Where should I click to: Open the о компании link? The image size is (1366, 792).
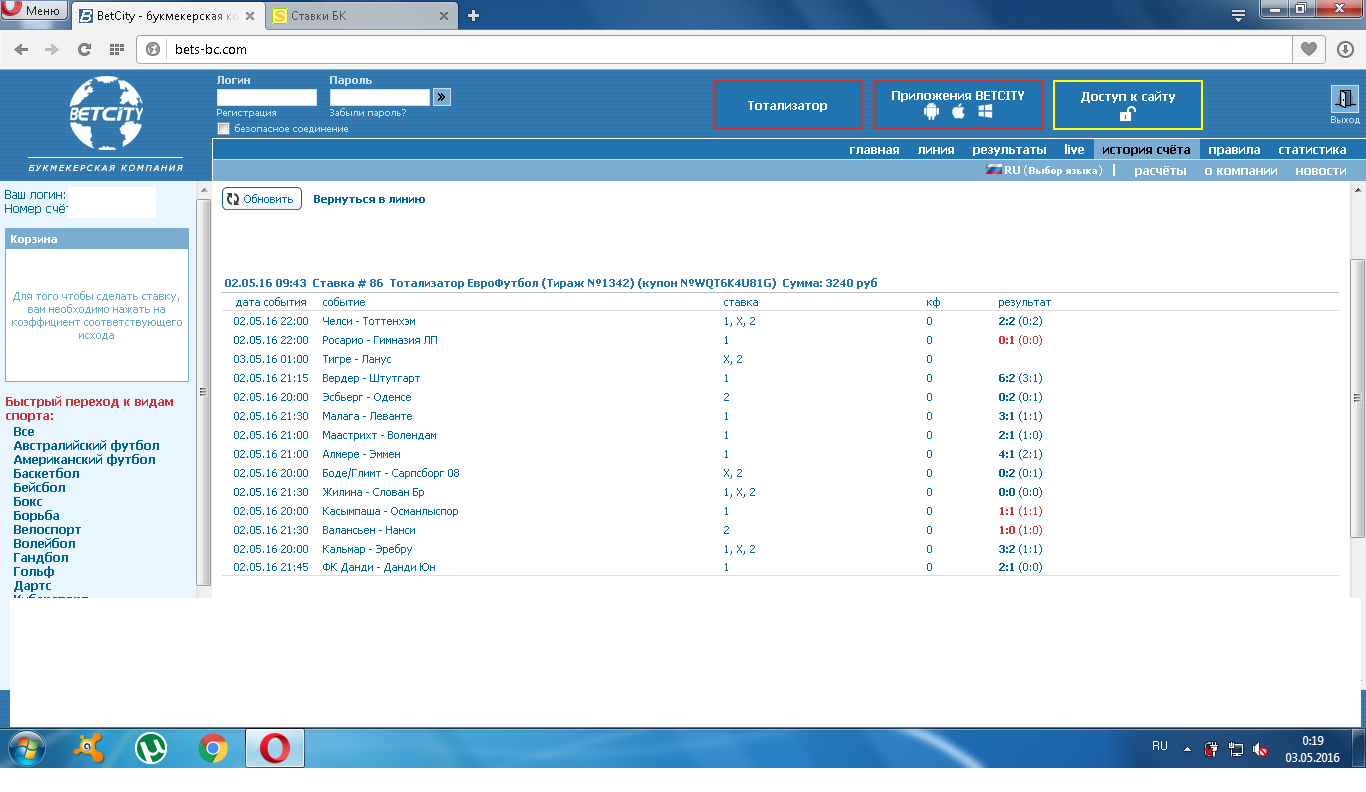point(1241,170)
